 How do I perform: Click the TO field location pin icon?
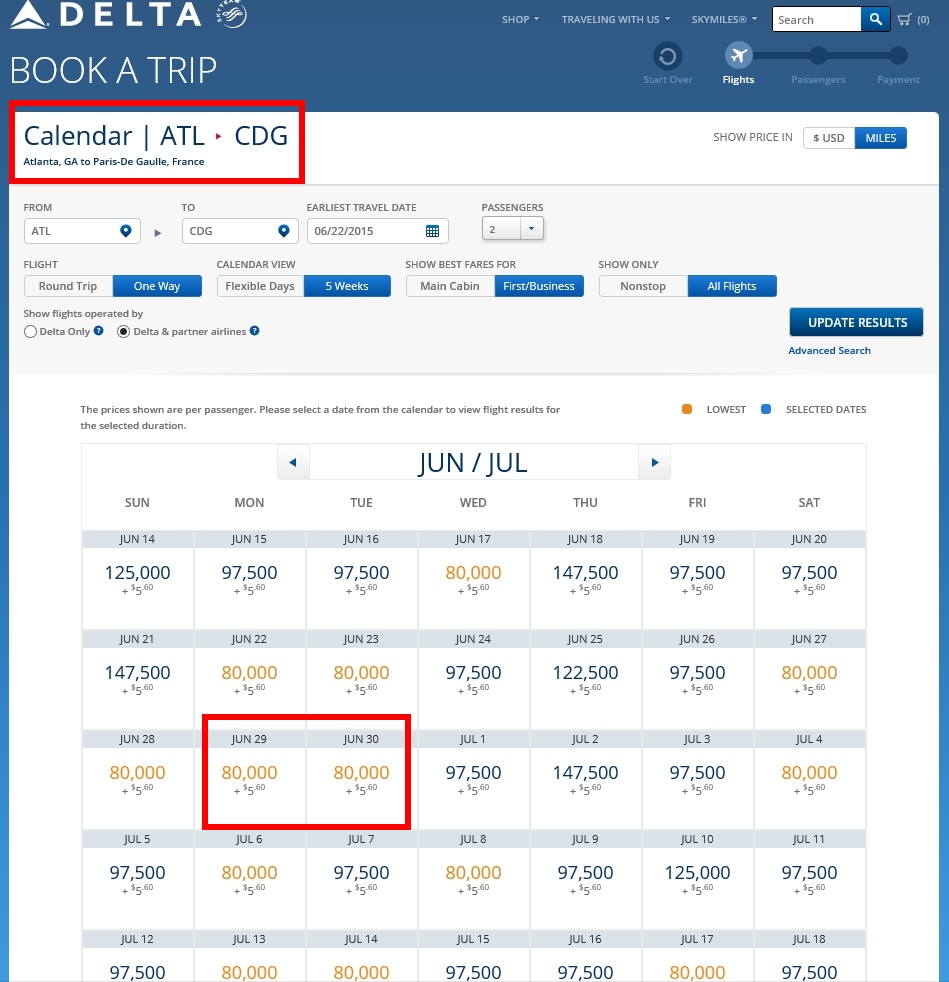click(x=283, y=231)
